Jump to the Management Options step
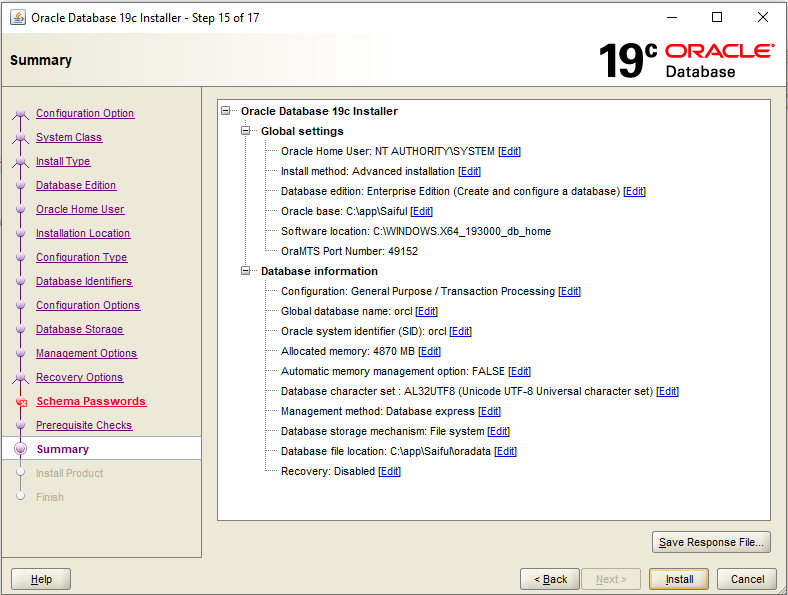This screenshot has height=595, width=788. (86, 353)
